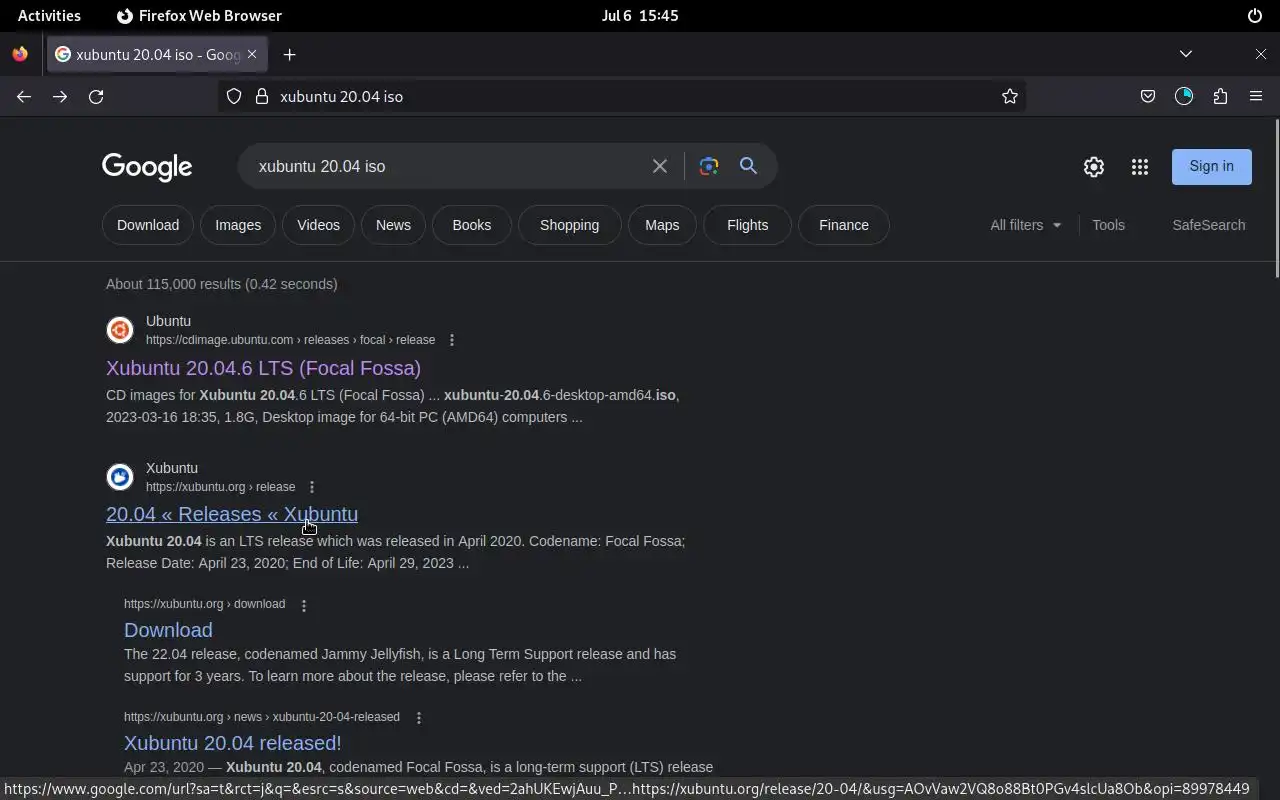Switch to Videos results
Viewport: 1280px width, 800px height.
(x=318, y=225)
